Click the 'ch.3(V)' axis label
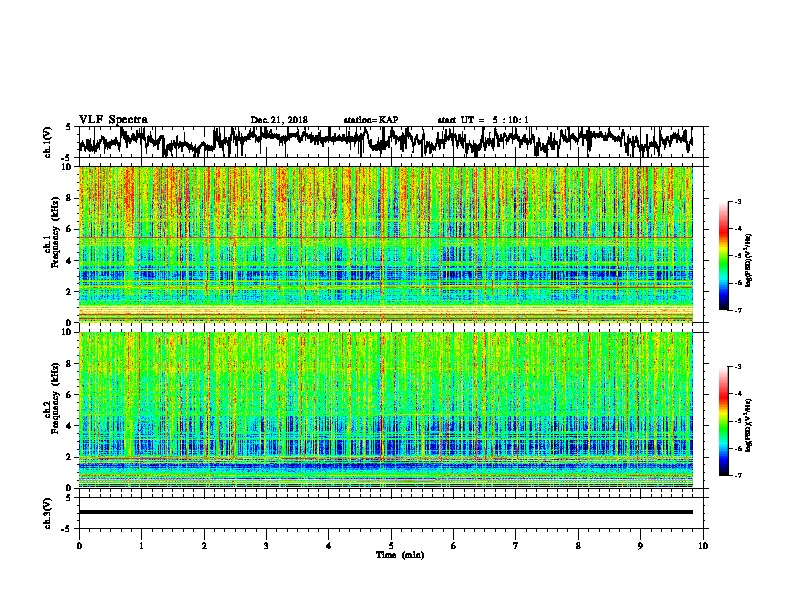The height and width of the screenshot is (612, 792). pos(47,513)
